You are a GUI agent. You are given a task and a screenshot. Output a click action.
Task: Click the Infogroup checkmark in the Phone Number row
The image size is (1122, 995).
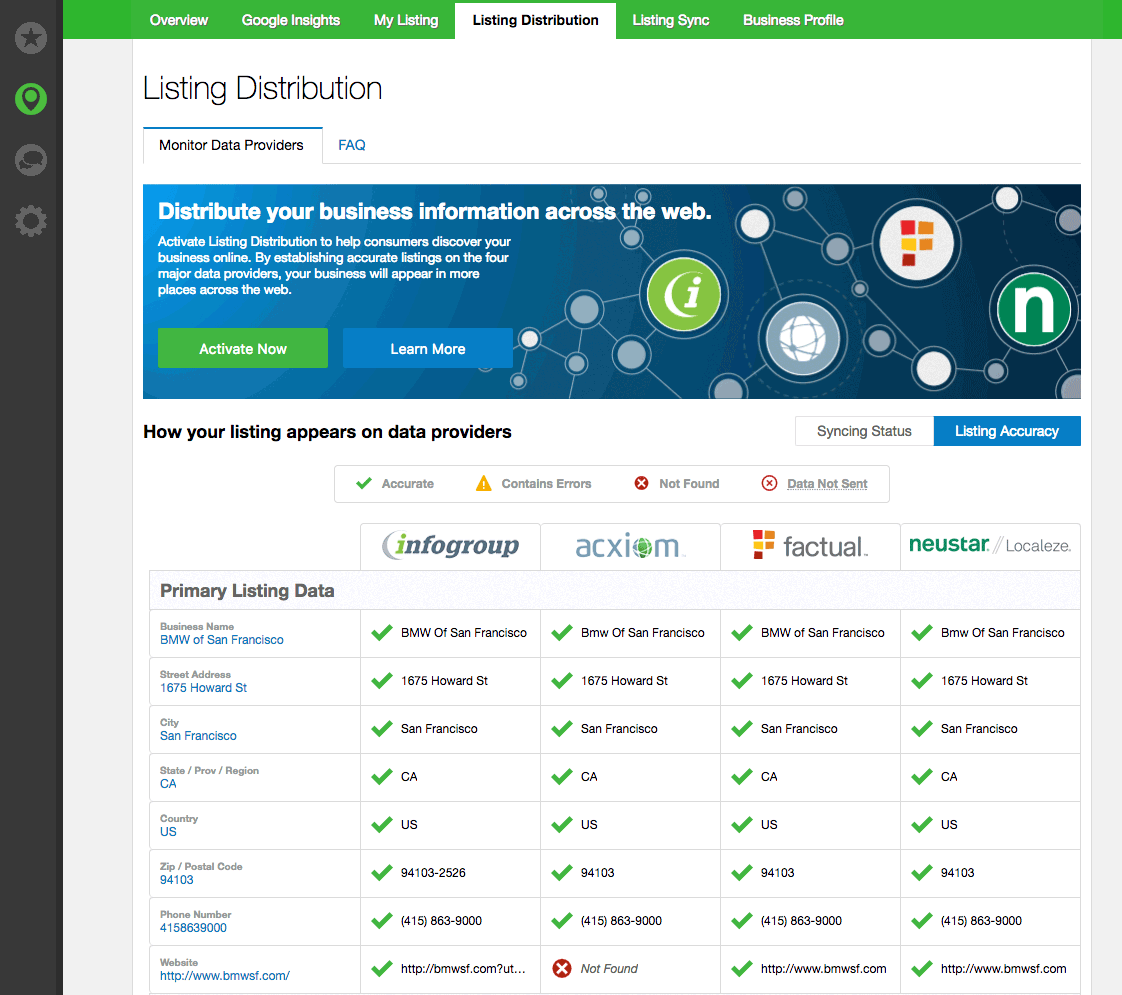click(381, 921)
